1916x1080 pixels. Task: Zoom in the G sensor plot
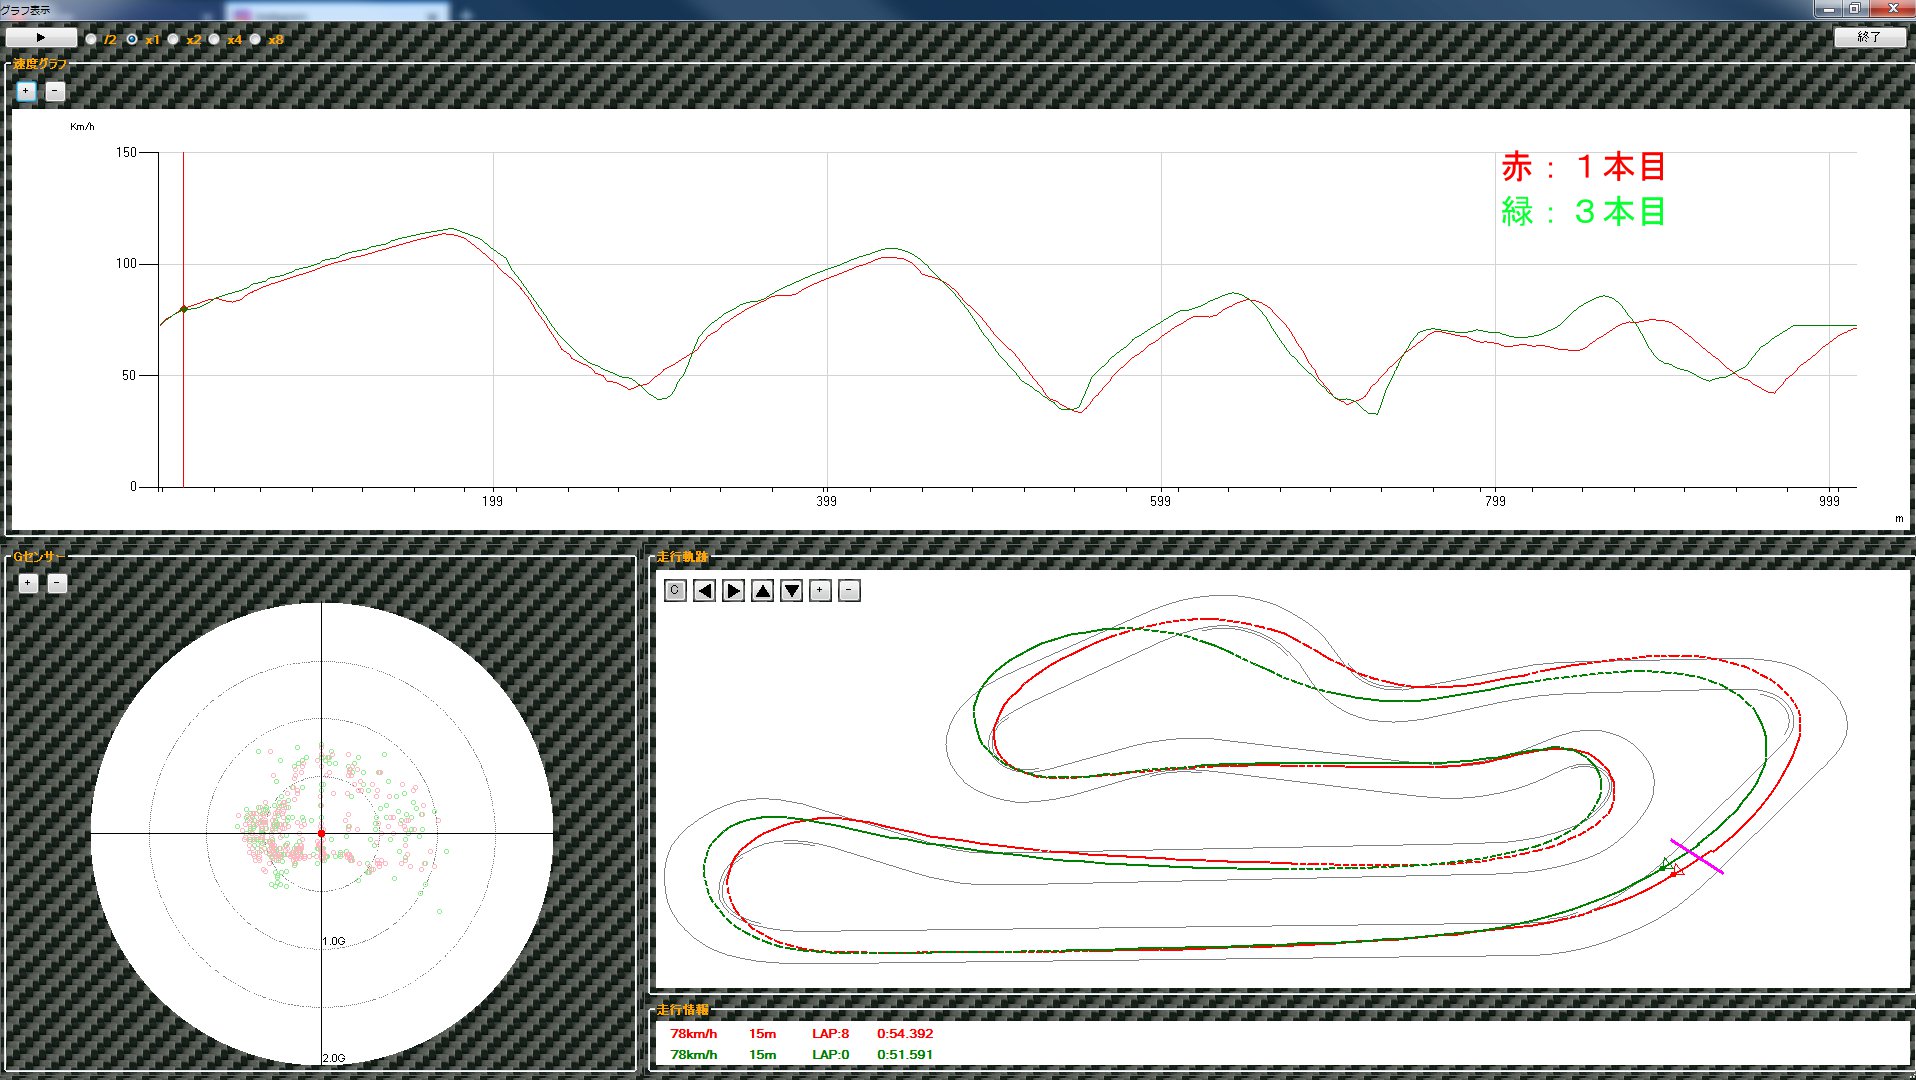tap(28, 583)
